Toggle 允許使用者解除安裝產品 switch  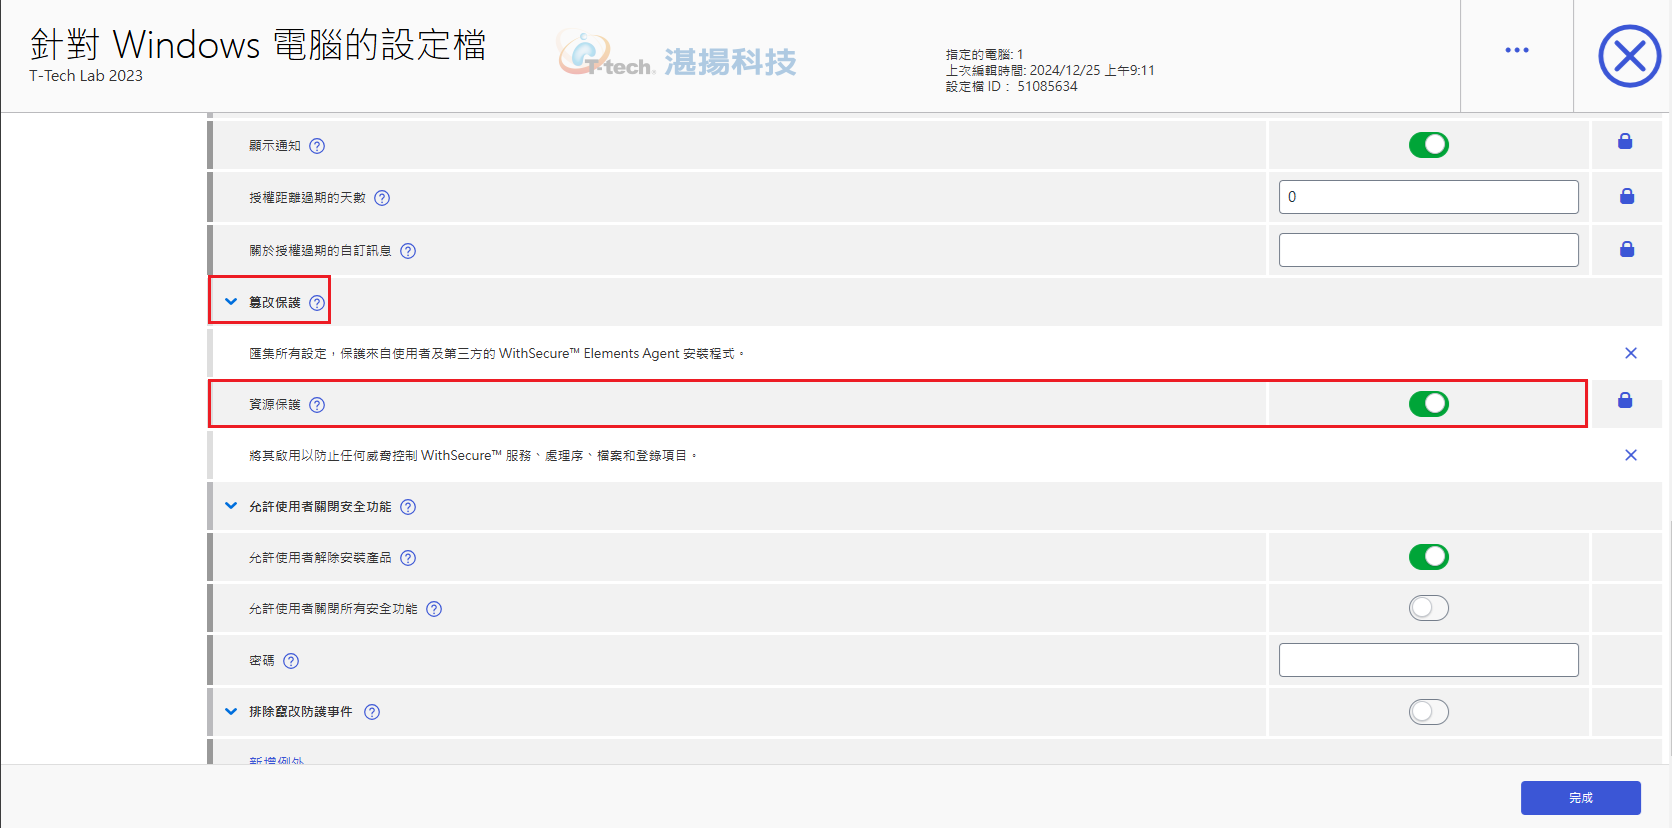[x=1429, y=557]
